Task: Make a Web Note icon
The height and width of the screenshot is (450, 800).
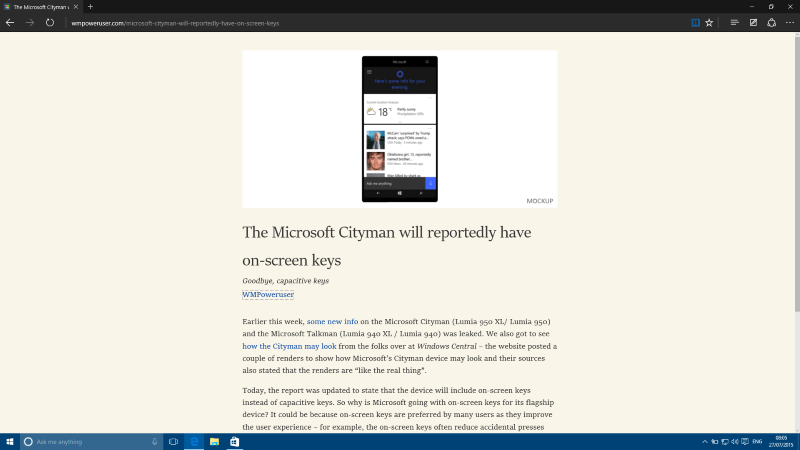Action: [x=753, y=22]
